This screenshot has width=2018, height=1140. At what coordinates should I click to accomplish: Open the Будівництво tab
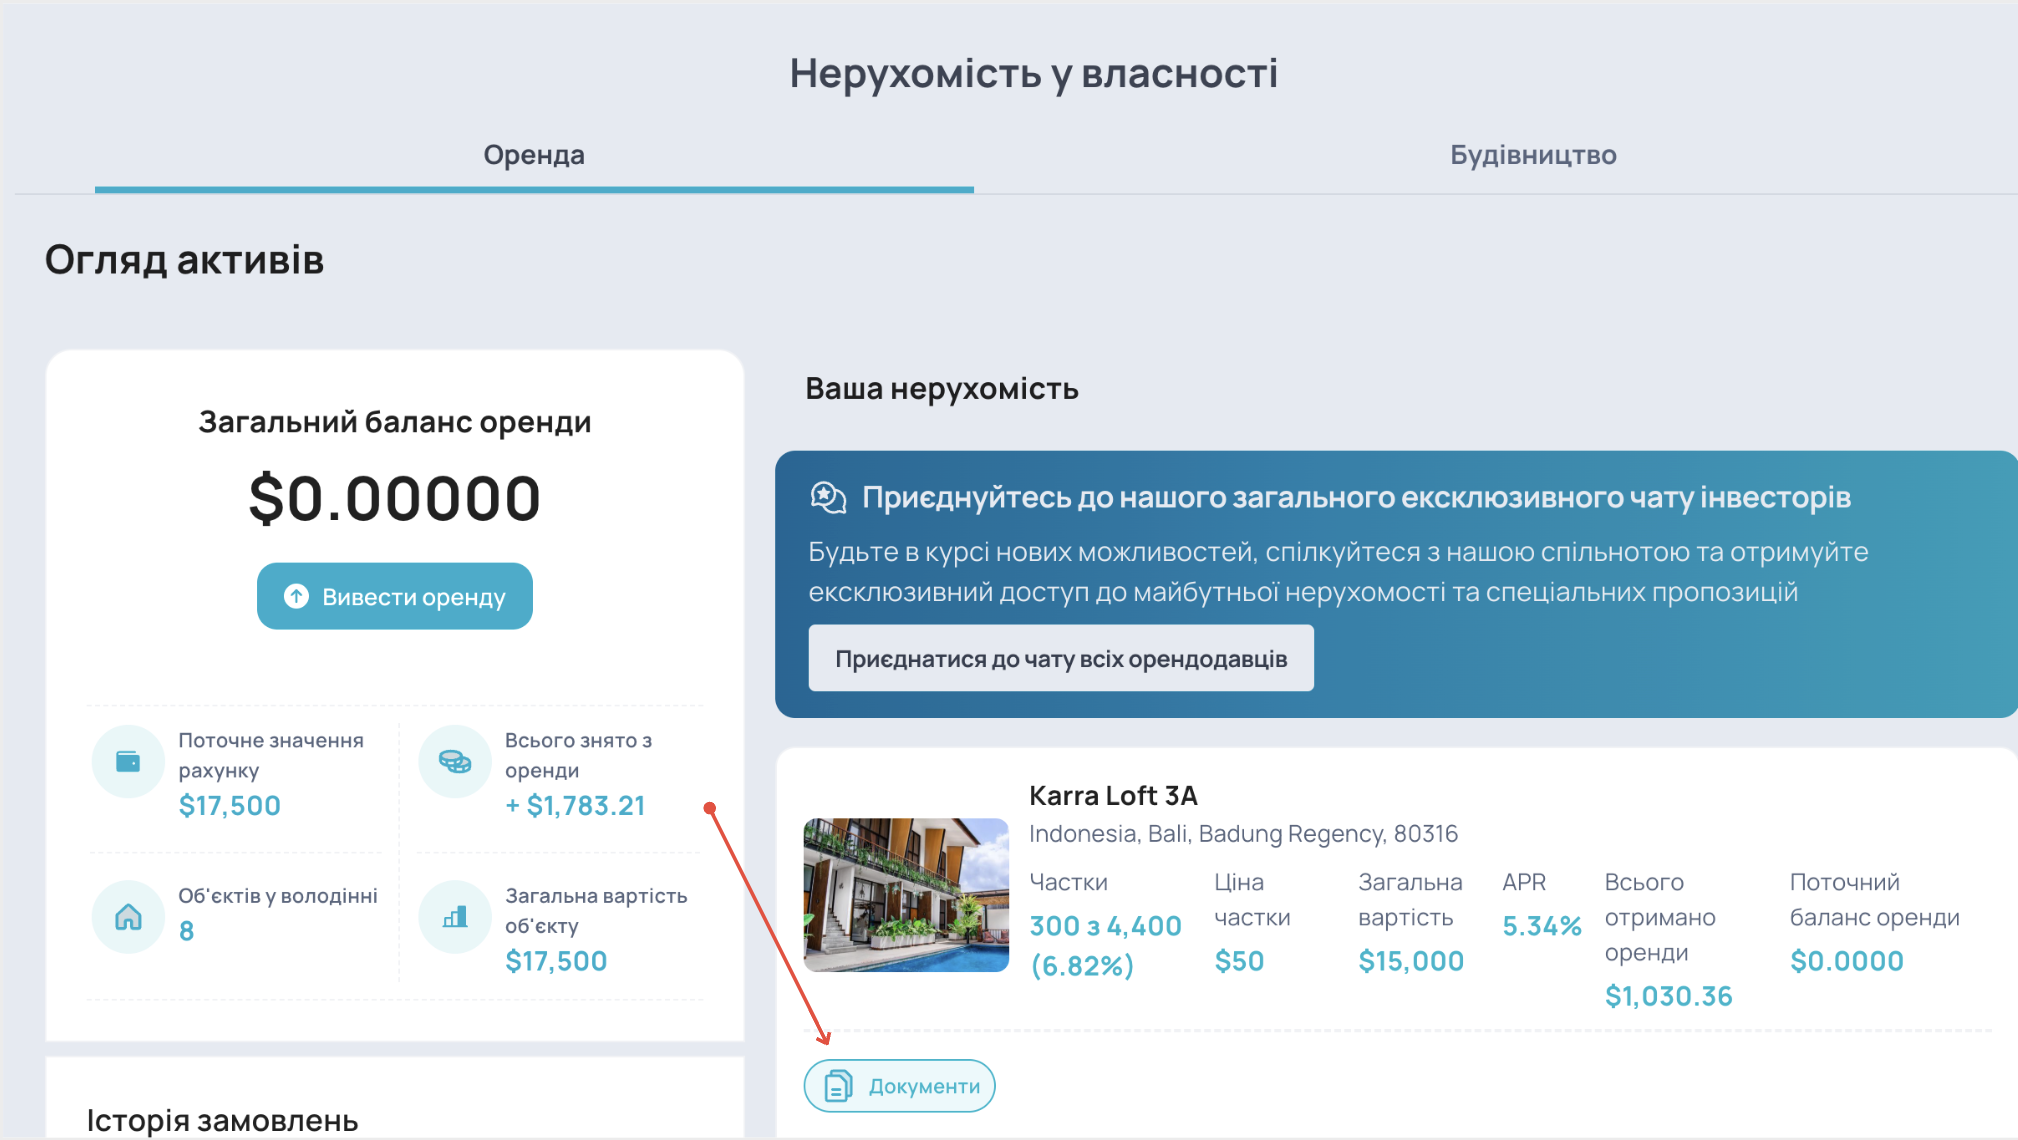(1532, 156)
